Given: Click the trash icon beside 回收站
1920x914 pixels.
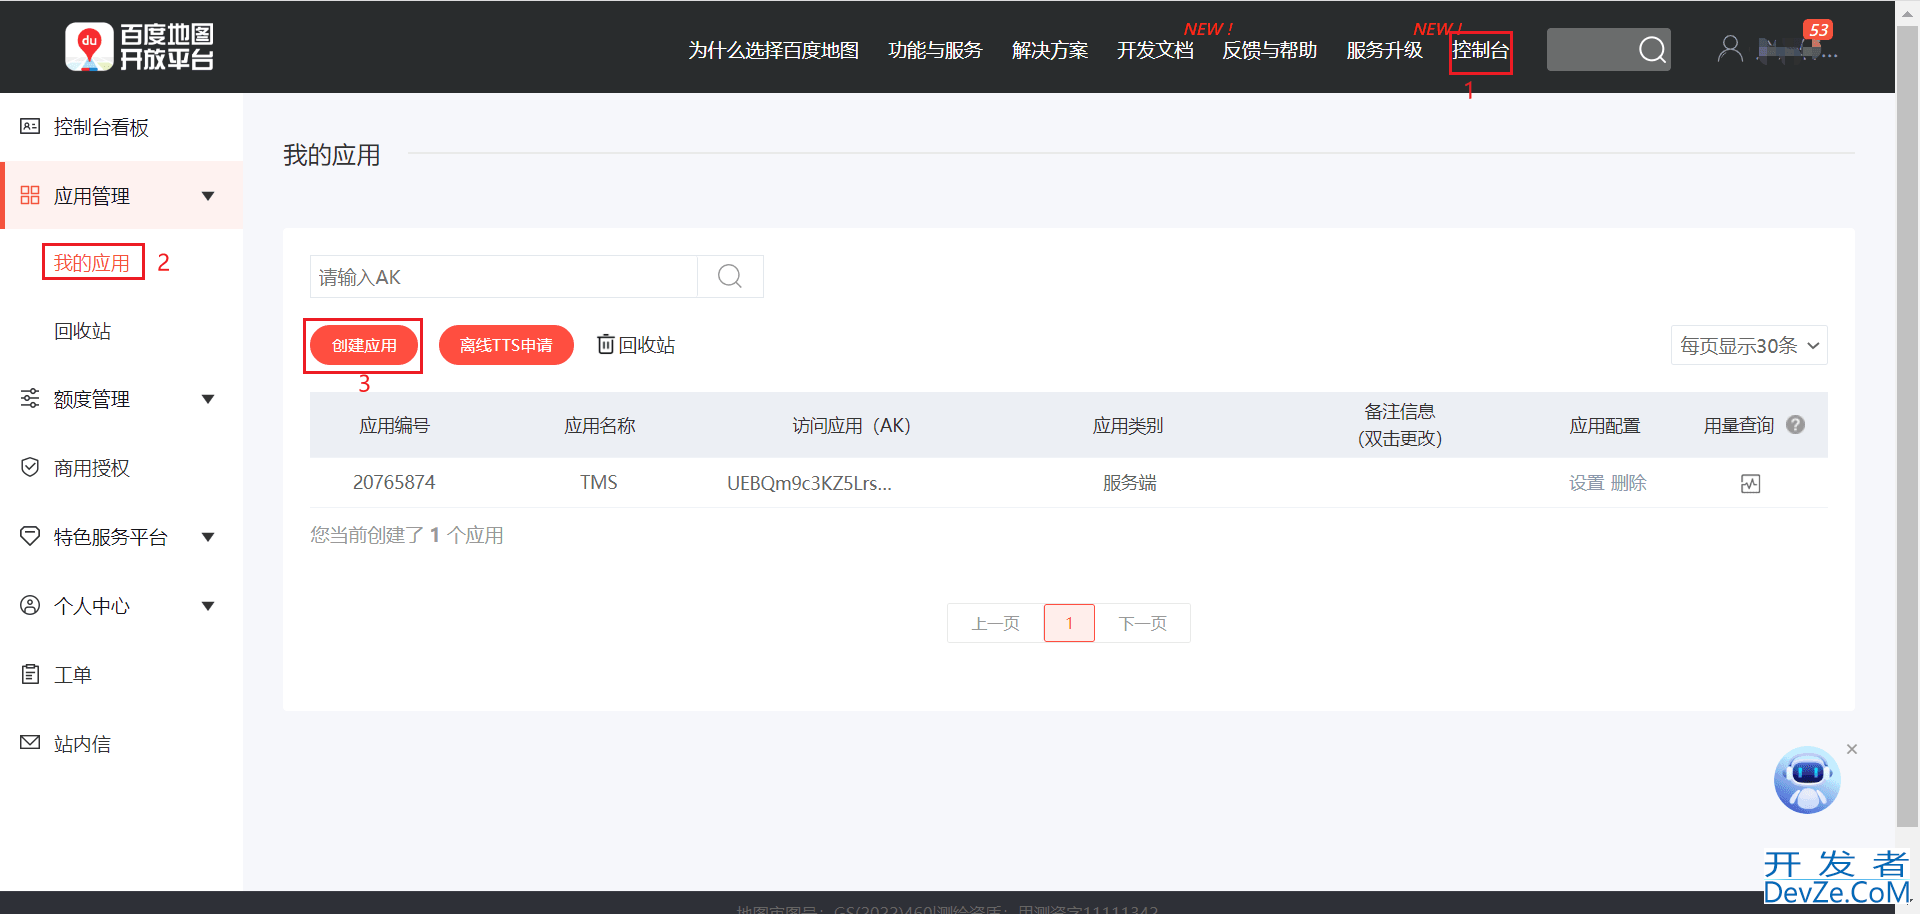Looking at the screenshot, I should (x=605, y=344).
